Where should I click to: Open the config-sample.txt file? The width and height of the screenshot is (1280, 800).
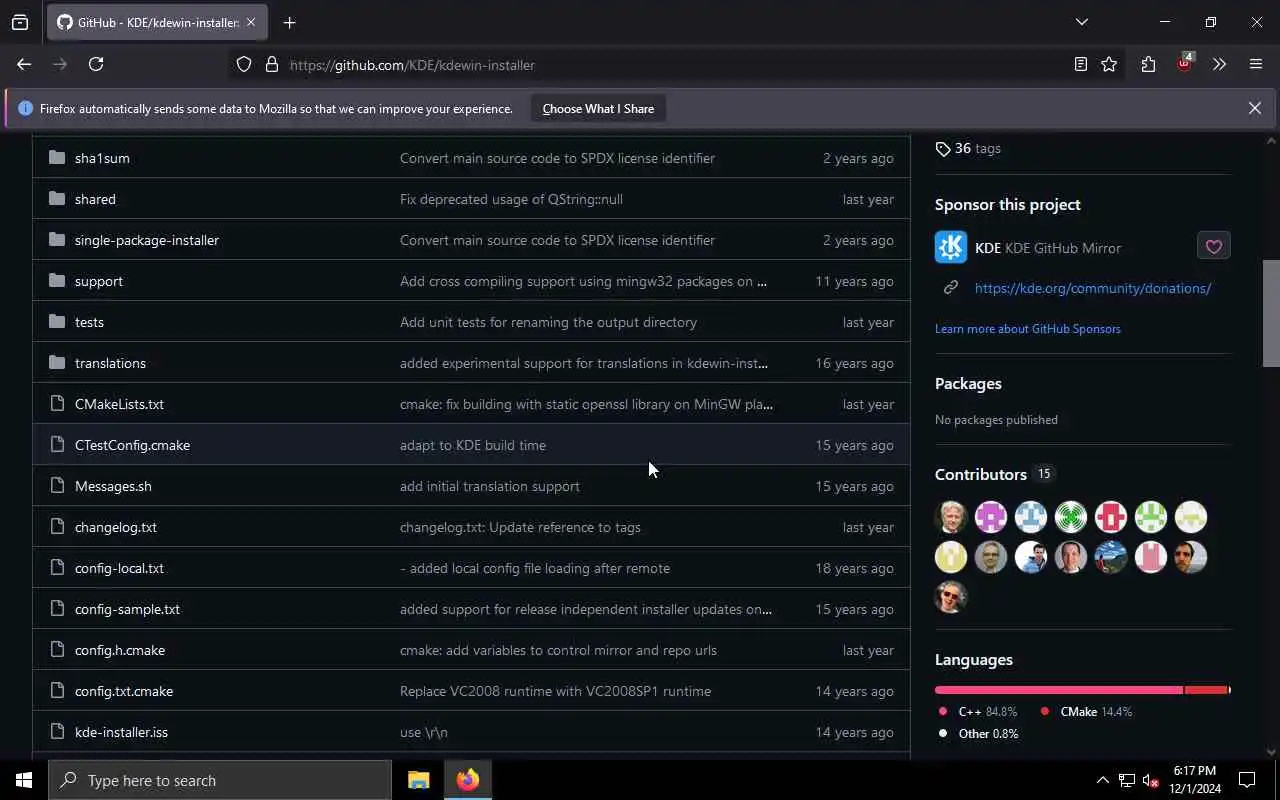coord(127,609)
